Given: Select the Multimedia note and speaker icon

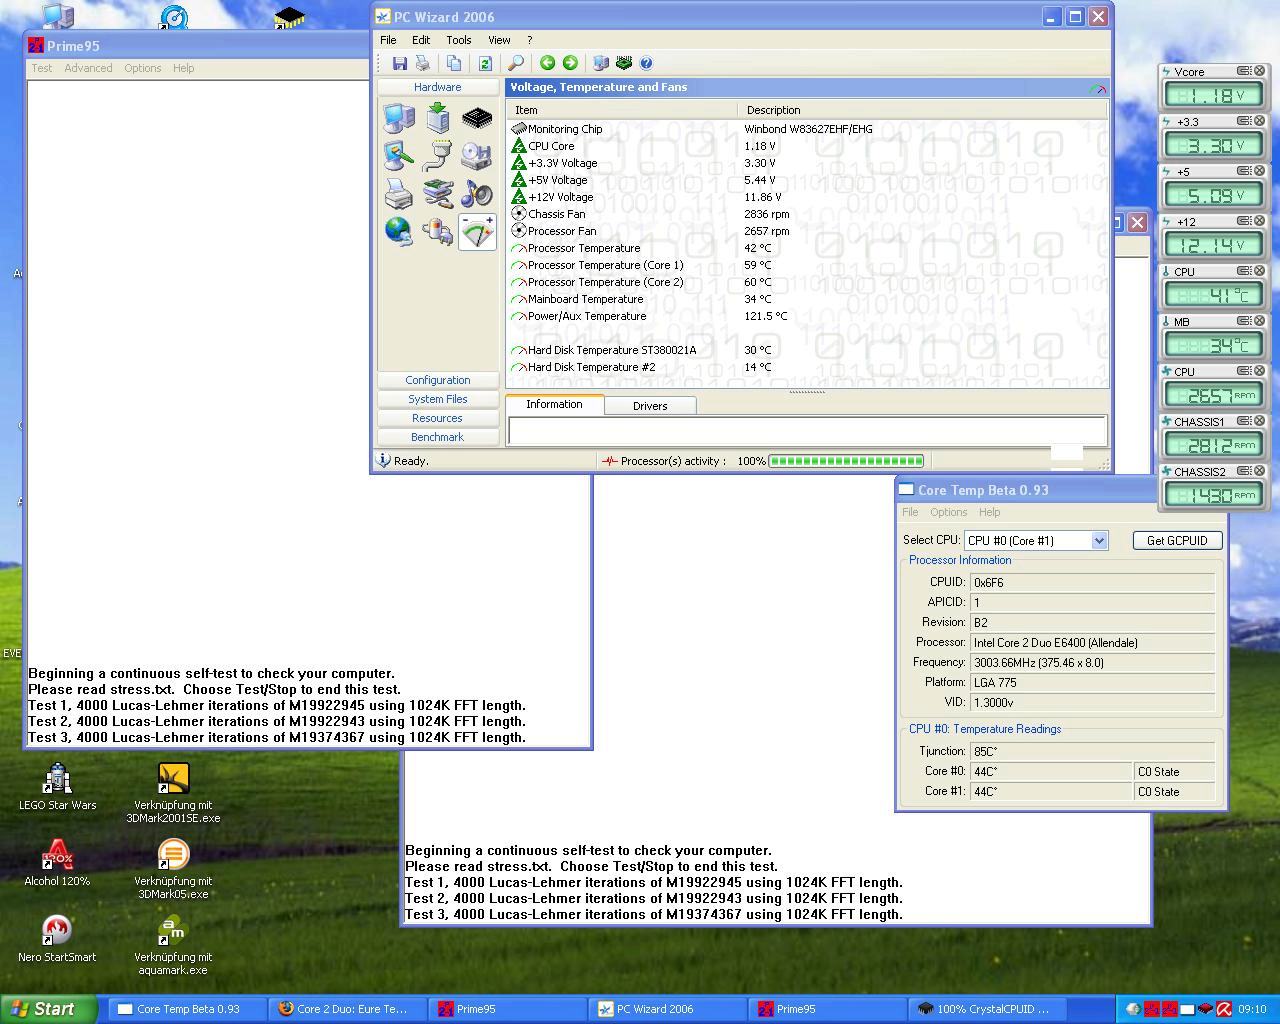Looking at the screenshot, I should [x=477, y=194].
